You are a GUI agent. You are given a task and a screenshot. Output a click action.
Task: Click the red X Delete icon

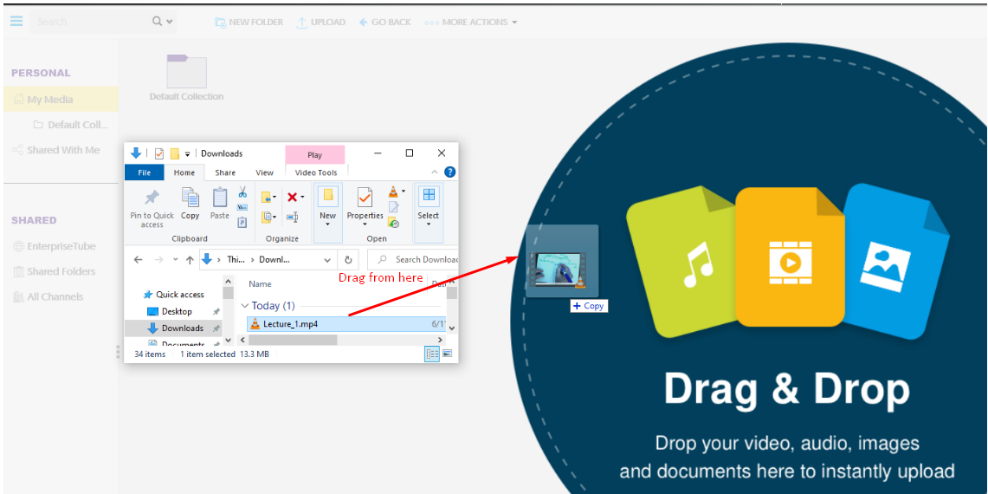tap(293, 197)
